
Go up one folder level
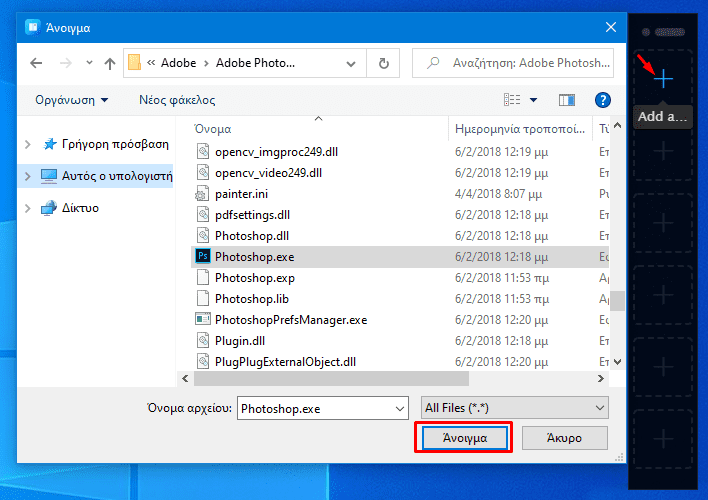110,63
